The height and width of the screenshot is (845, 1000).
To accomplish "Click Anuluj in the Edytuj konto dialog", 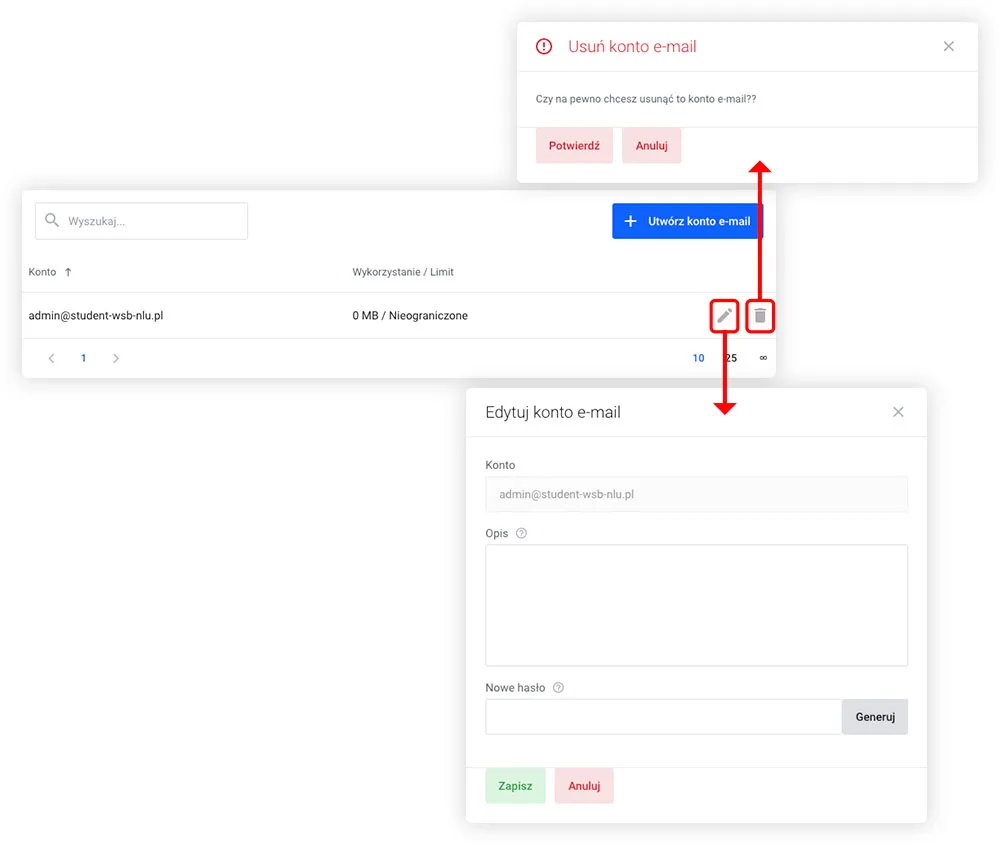I will coord(584,786).
